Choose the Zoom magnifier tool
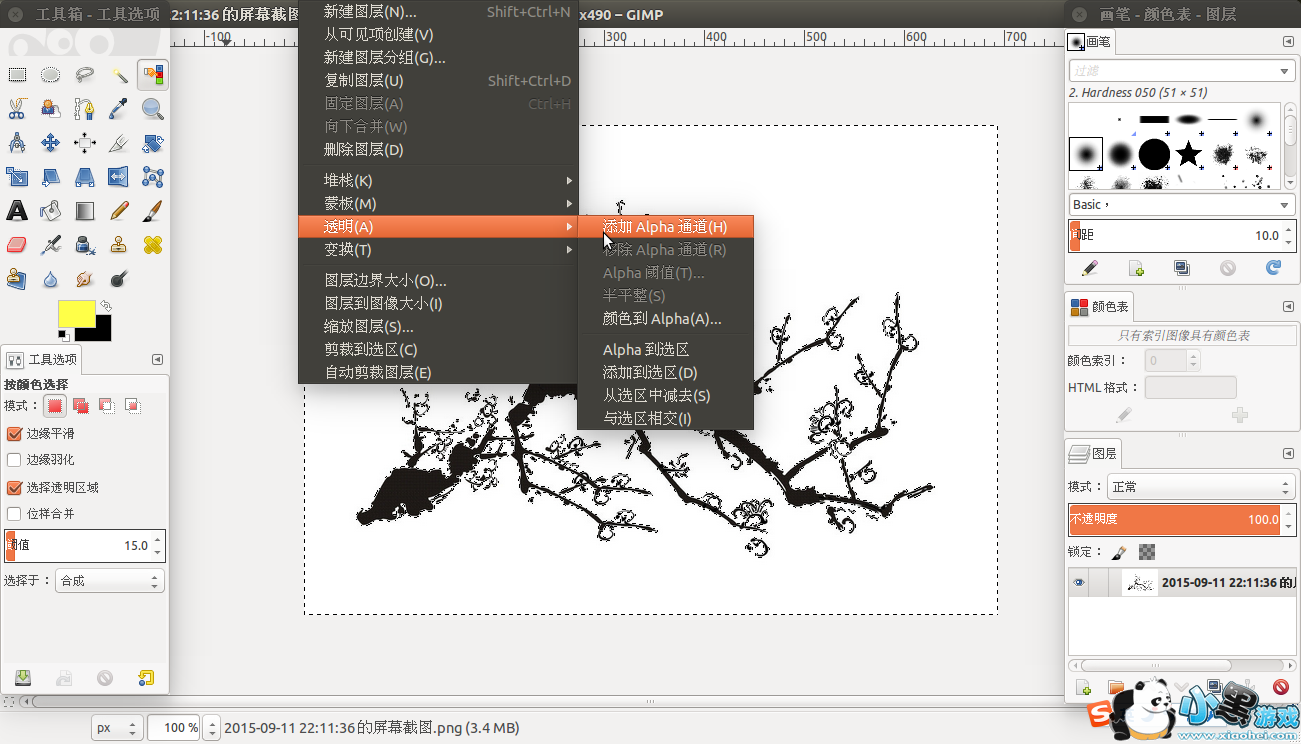Screen dimensions: 1301x744 [153, 109]
